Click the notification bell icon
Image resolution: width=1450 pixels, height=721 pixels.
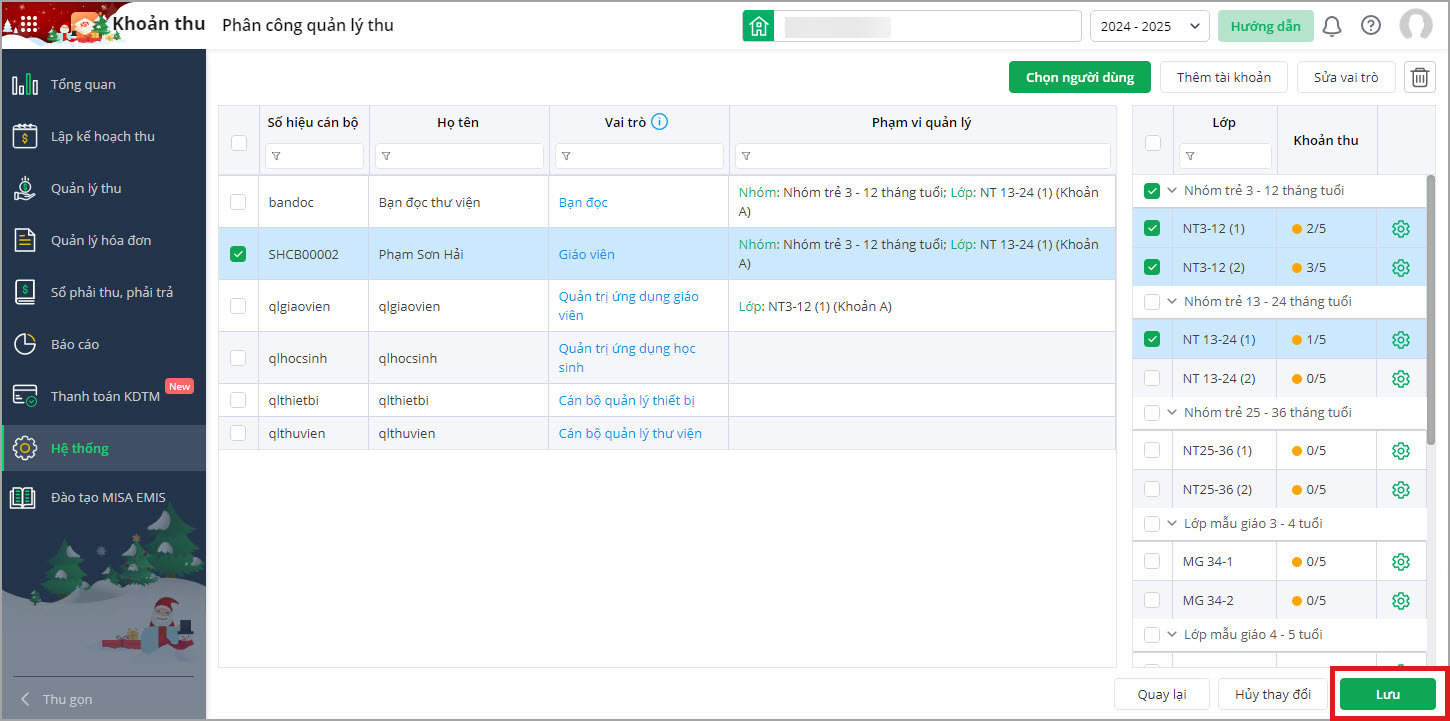1331,26
